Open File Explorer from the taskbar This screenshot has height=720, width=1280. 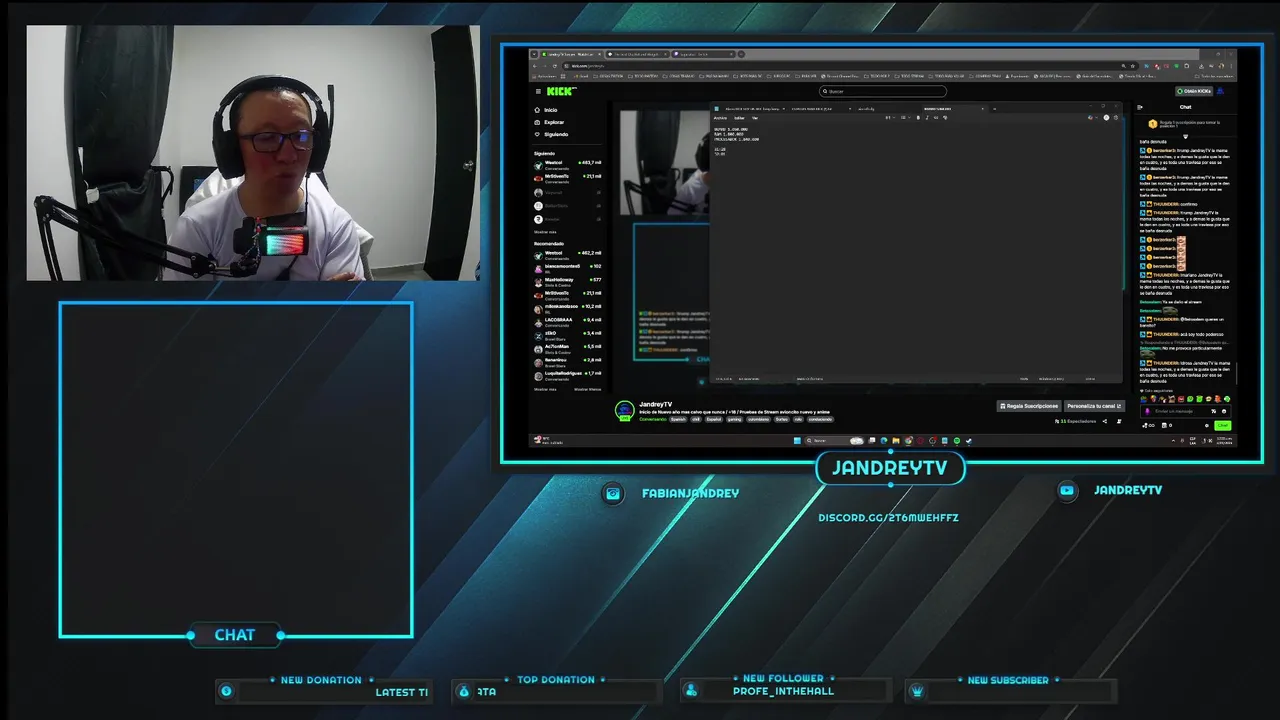pyautogui.click(x=896, y=440)
